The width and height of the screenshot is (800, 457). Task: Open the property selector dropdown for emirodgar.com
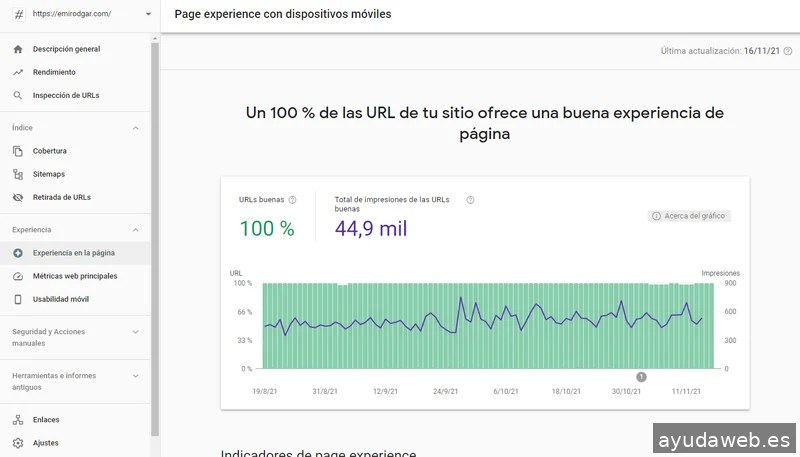coord(148,14)
